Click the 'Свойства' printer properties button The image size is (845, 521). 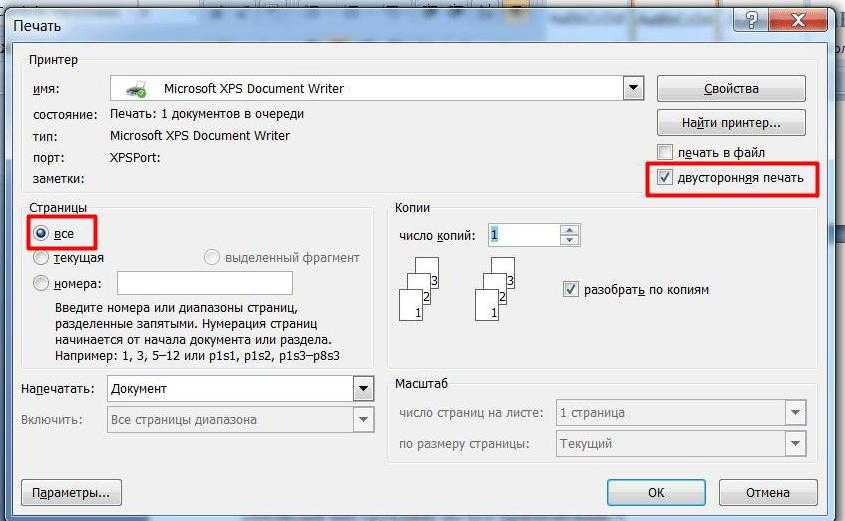coord(731,89)
